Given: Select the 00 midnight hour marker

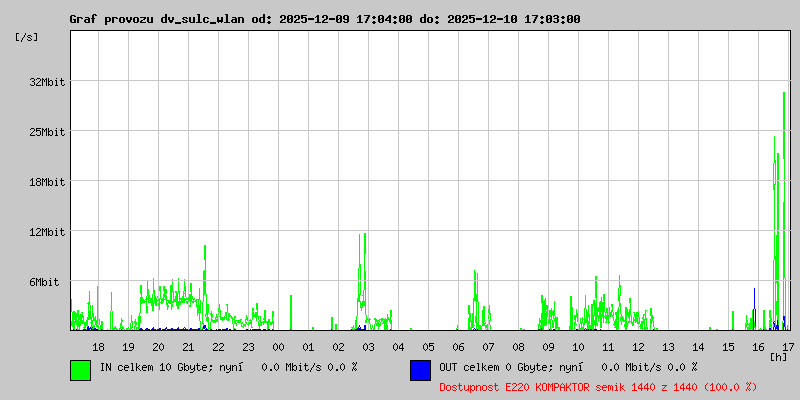Looking at the screenshot, I should (x=278, y=346).
